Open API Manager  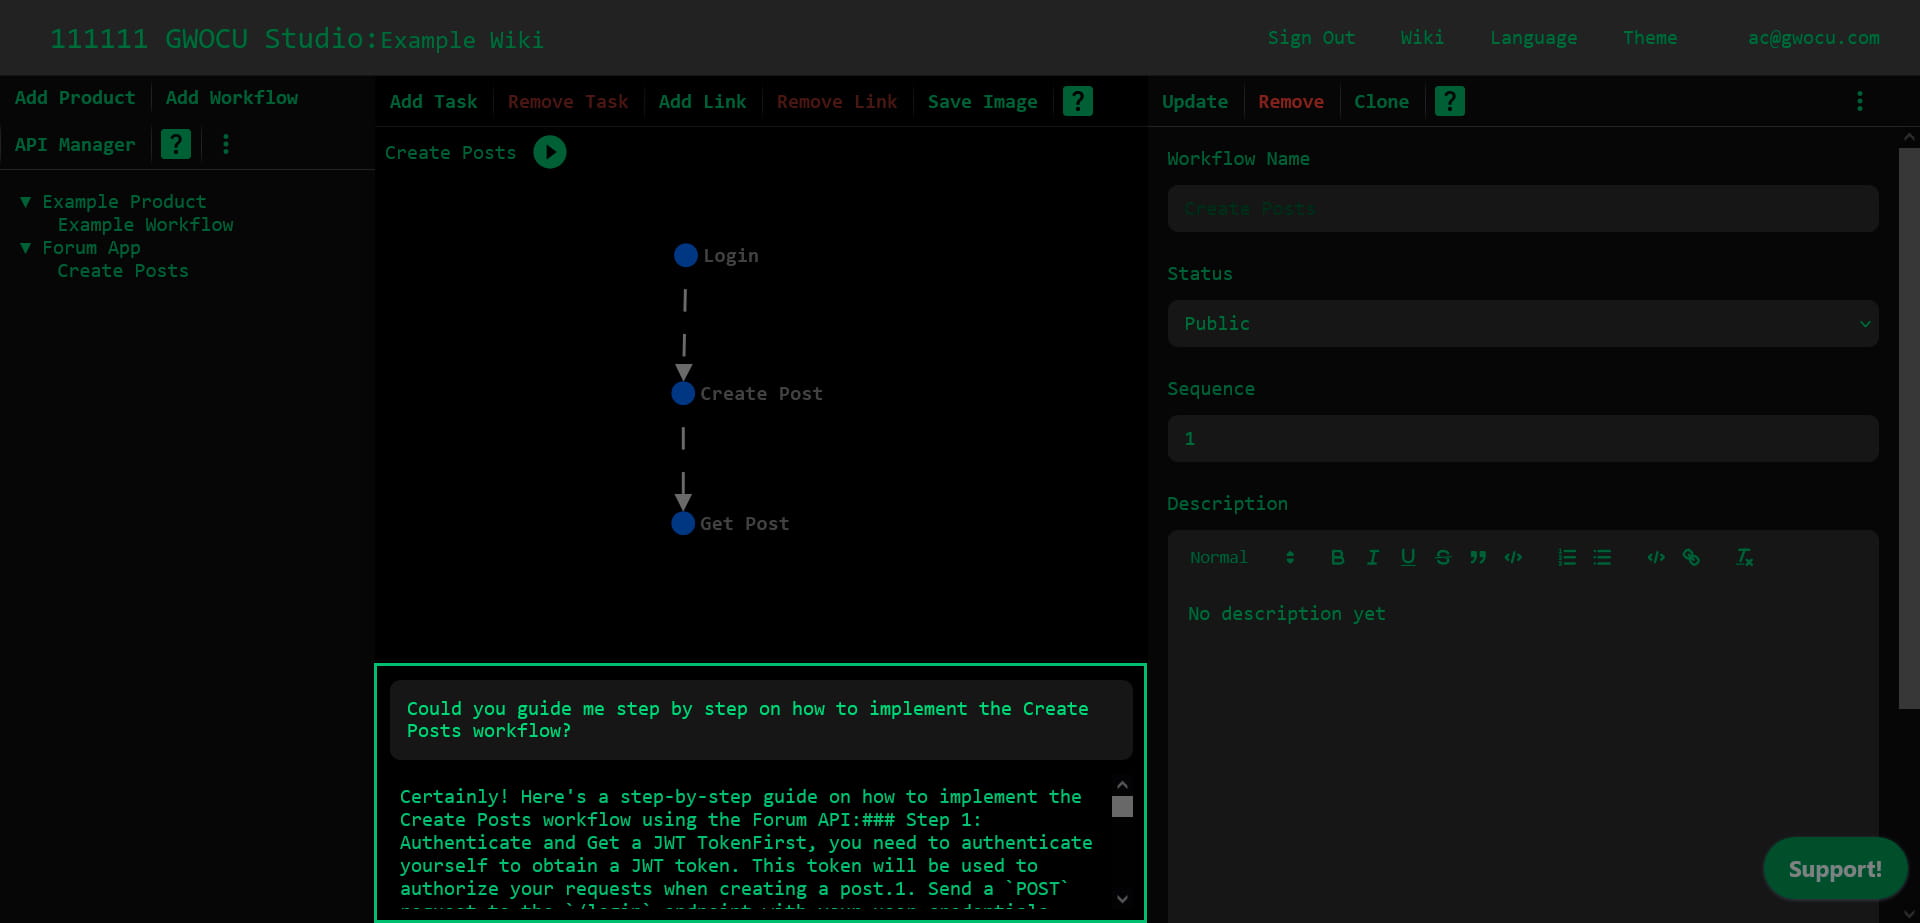tap(75, 144)
